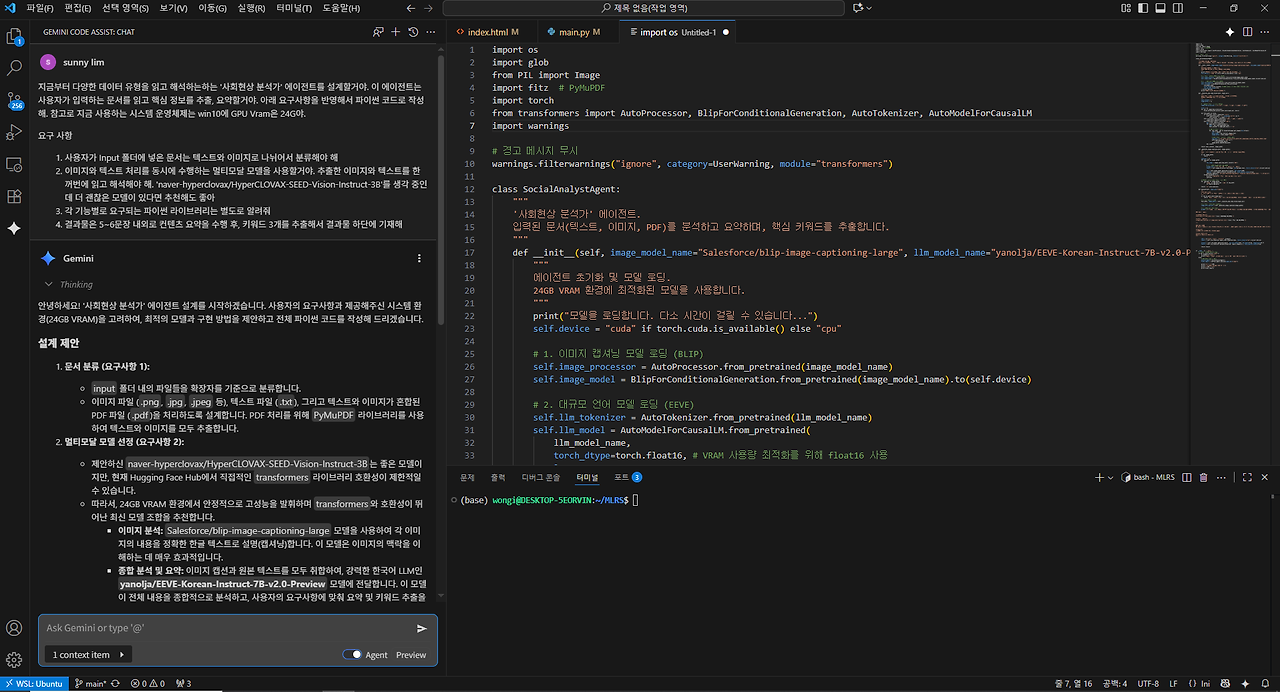The height and width of the screenshot is (692, 1280).
Task: Switch to the 디버그 콘솔 panel tab
Action: (541, 478)
